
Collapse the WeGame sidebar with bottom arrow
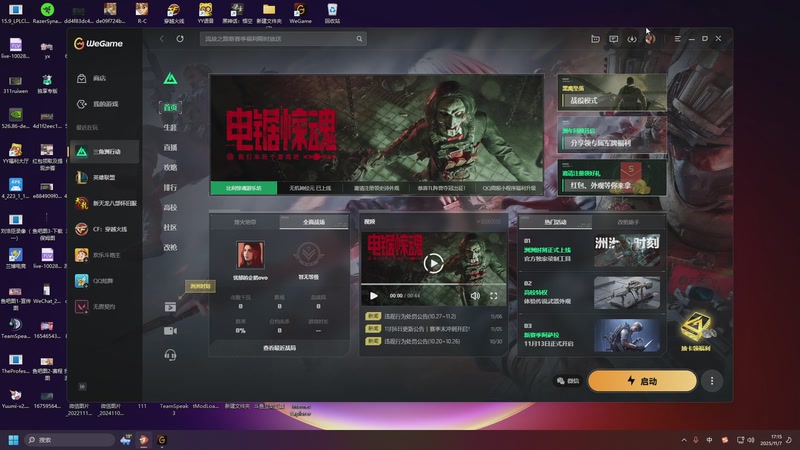tap(82, 387)
